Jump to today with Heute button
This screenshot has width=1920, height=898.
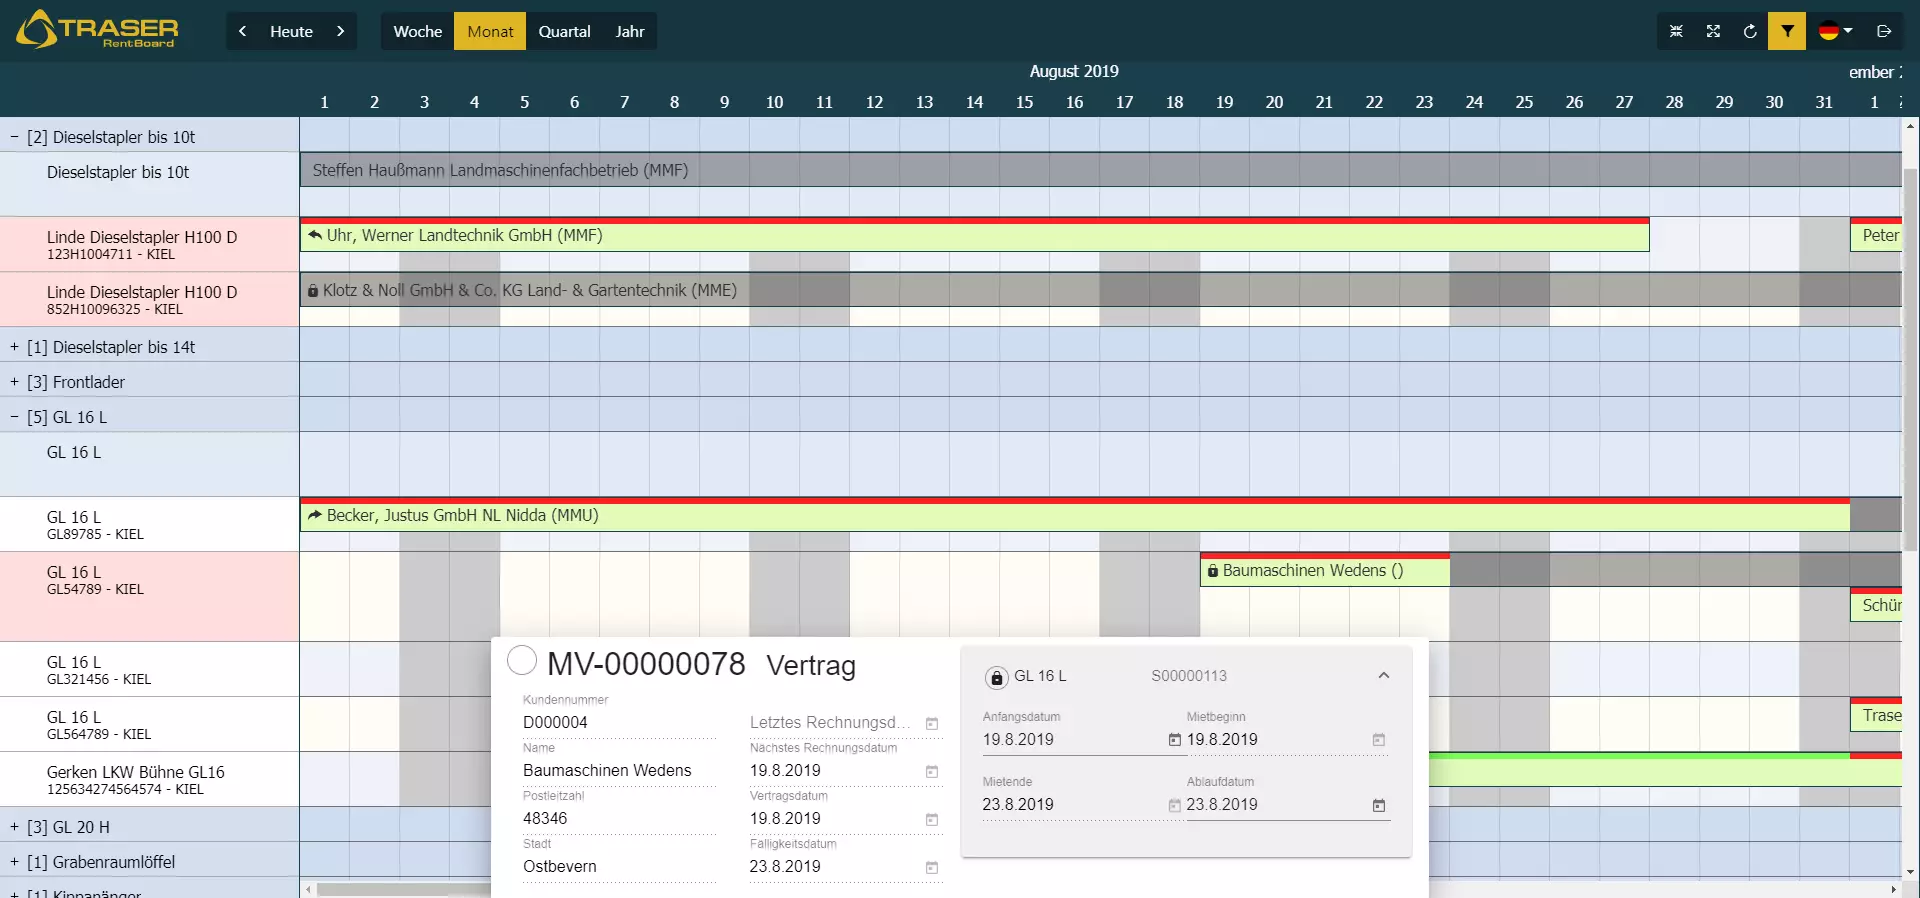291,31
